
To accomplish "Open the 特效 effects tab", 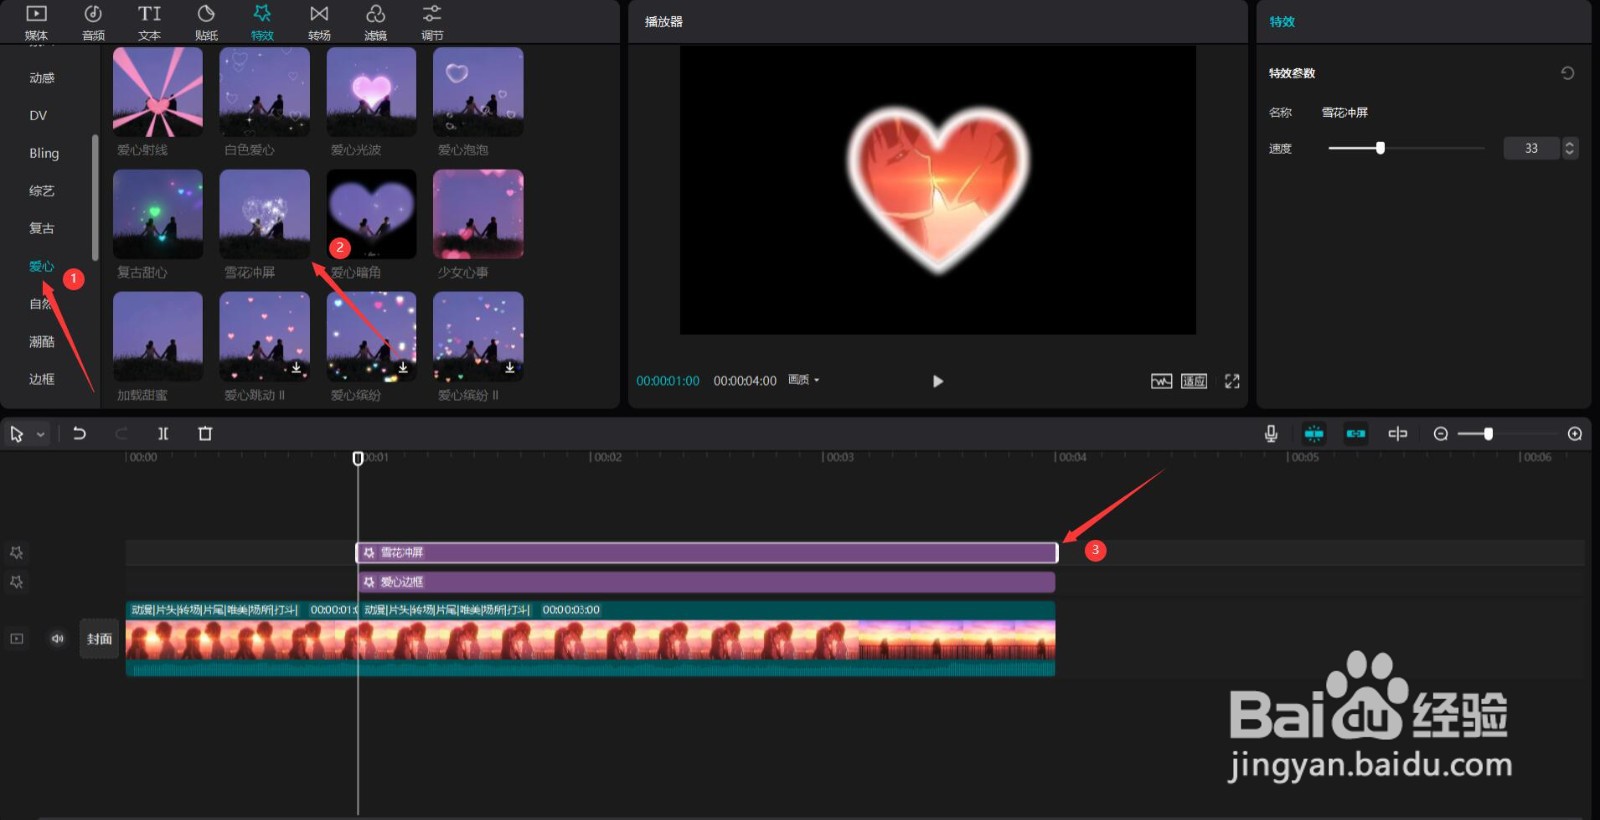I will (262, 22).
